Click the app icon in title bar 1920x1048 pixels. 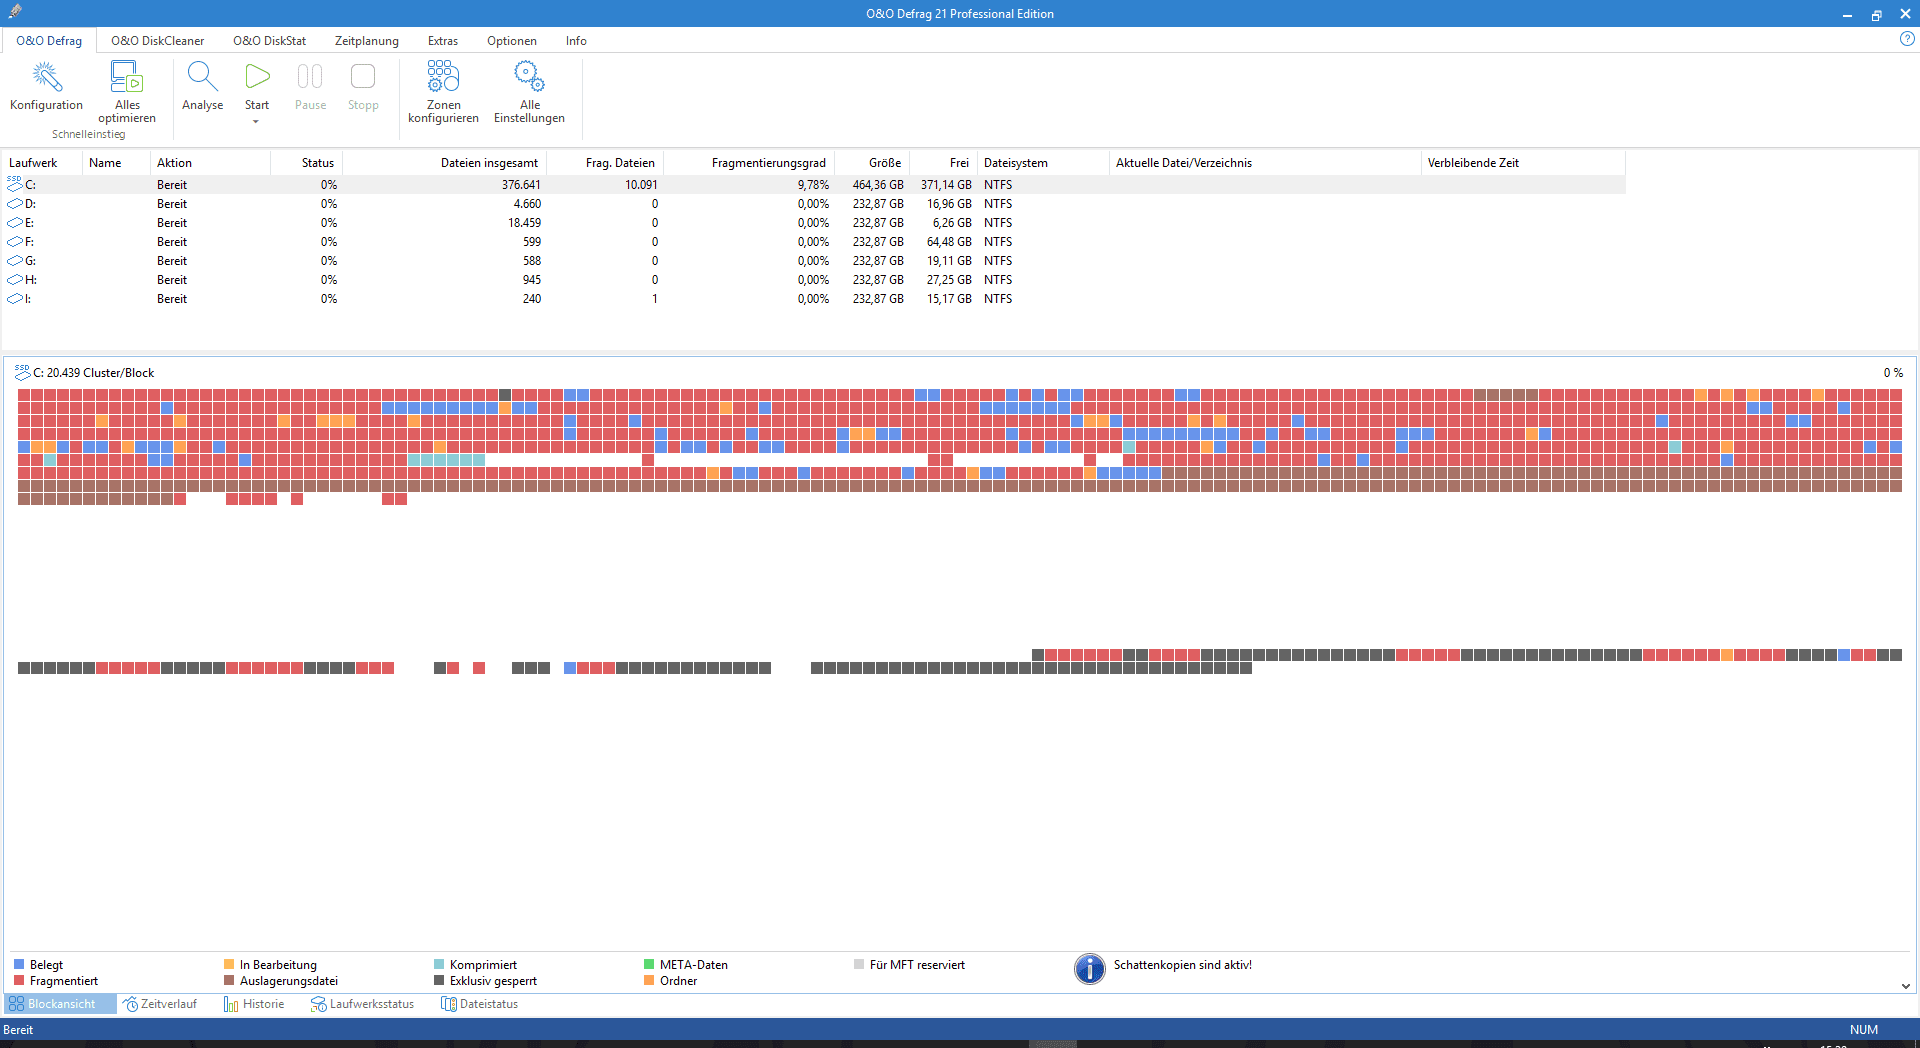tap(14, 12)
